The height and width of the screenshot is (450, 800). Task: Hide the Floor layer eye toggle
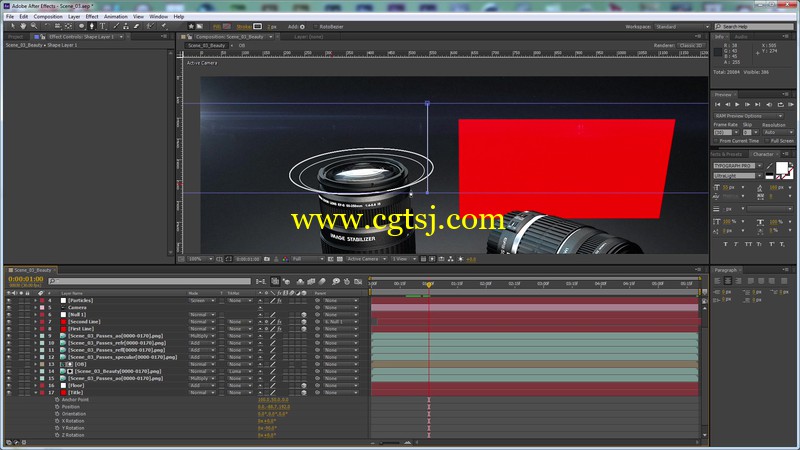click(9, 386)
